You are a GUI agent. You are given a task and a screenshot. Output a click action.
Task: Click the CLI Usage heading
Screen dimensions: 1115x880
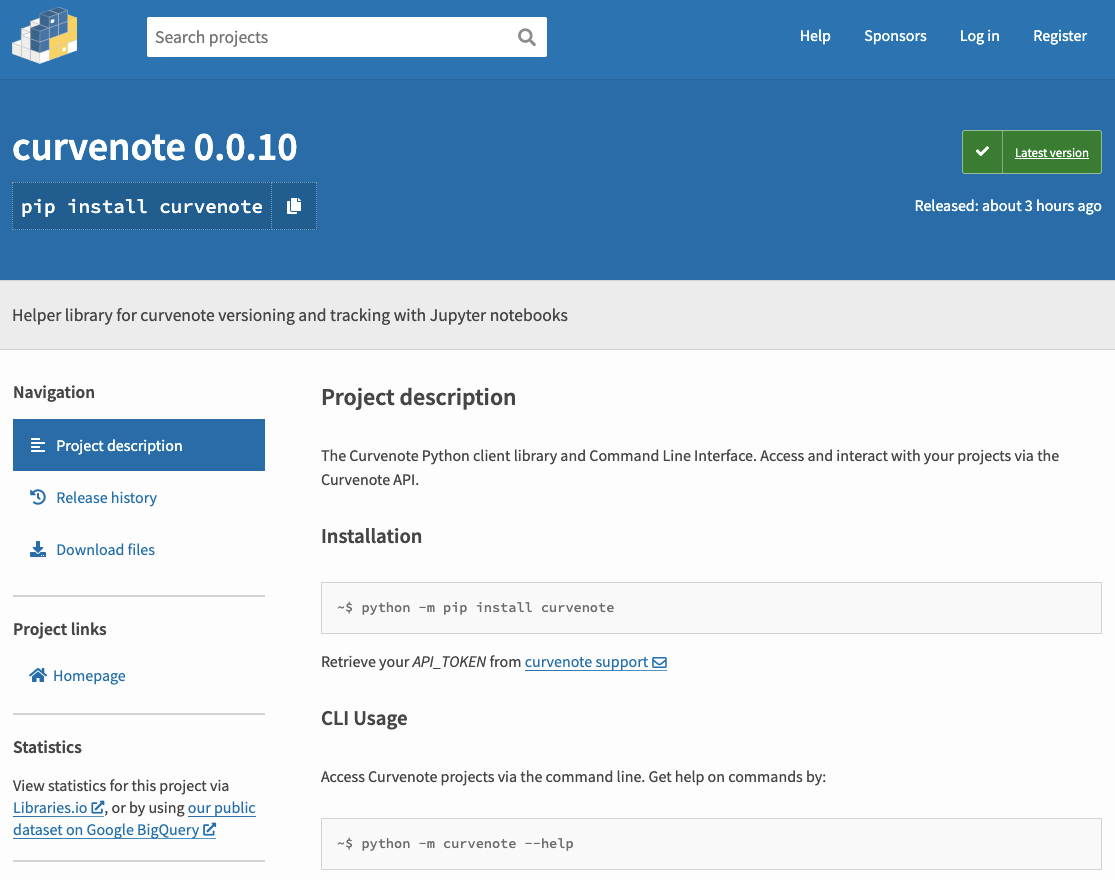point(364,718)
